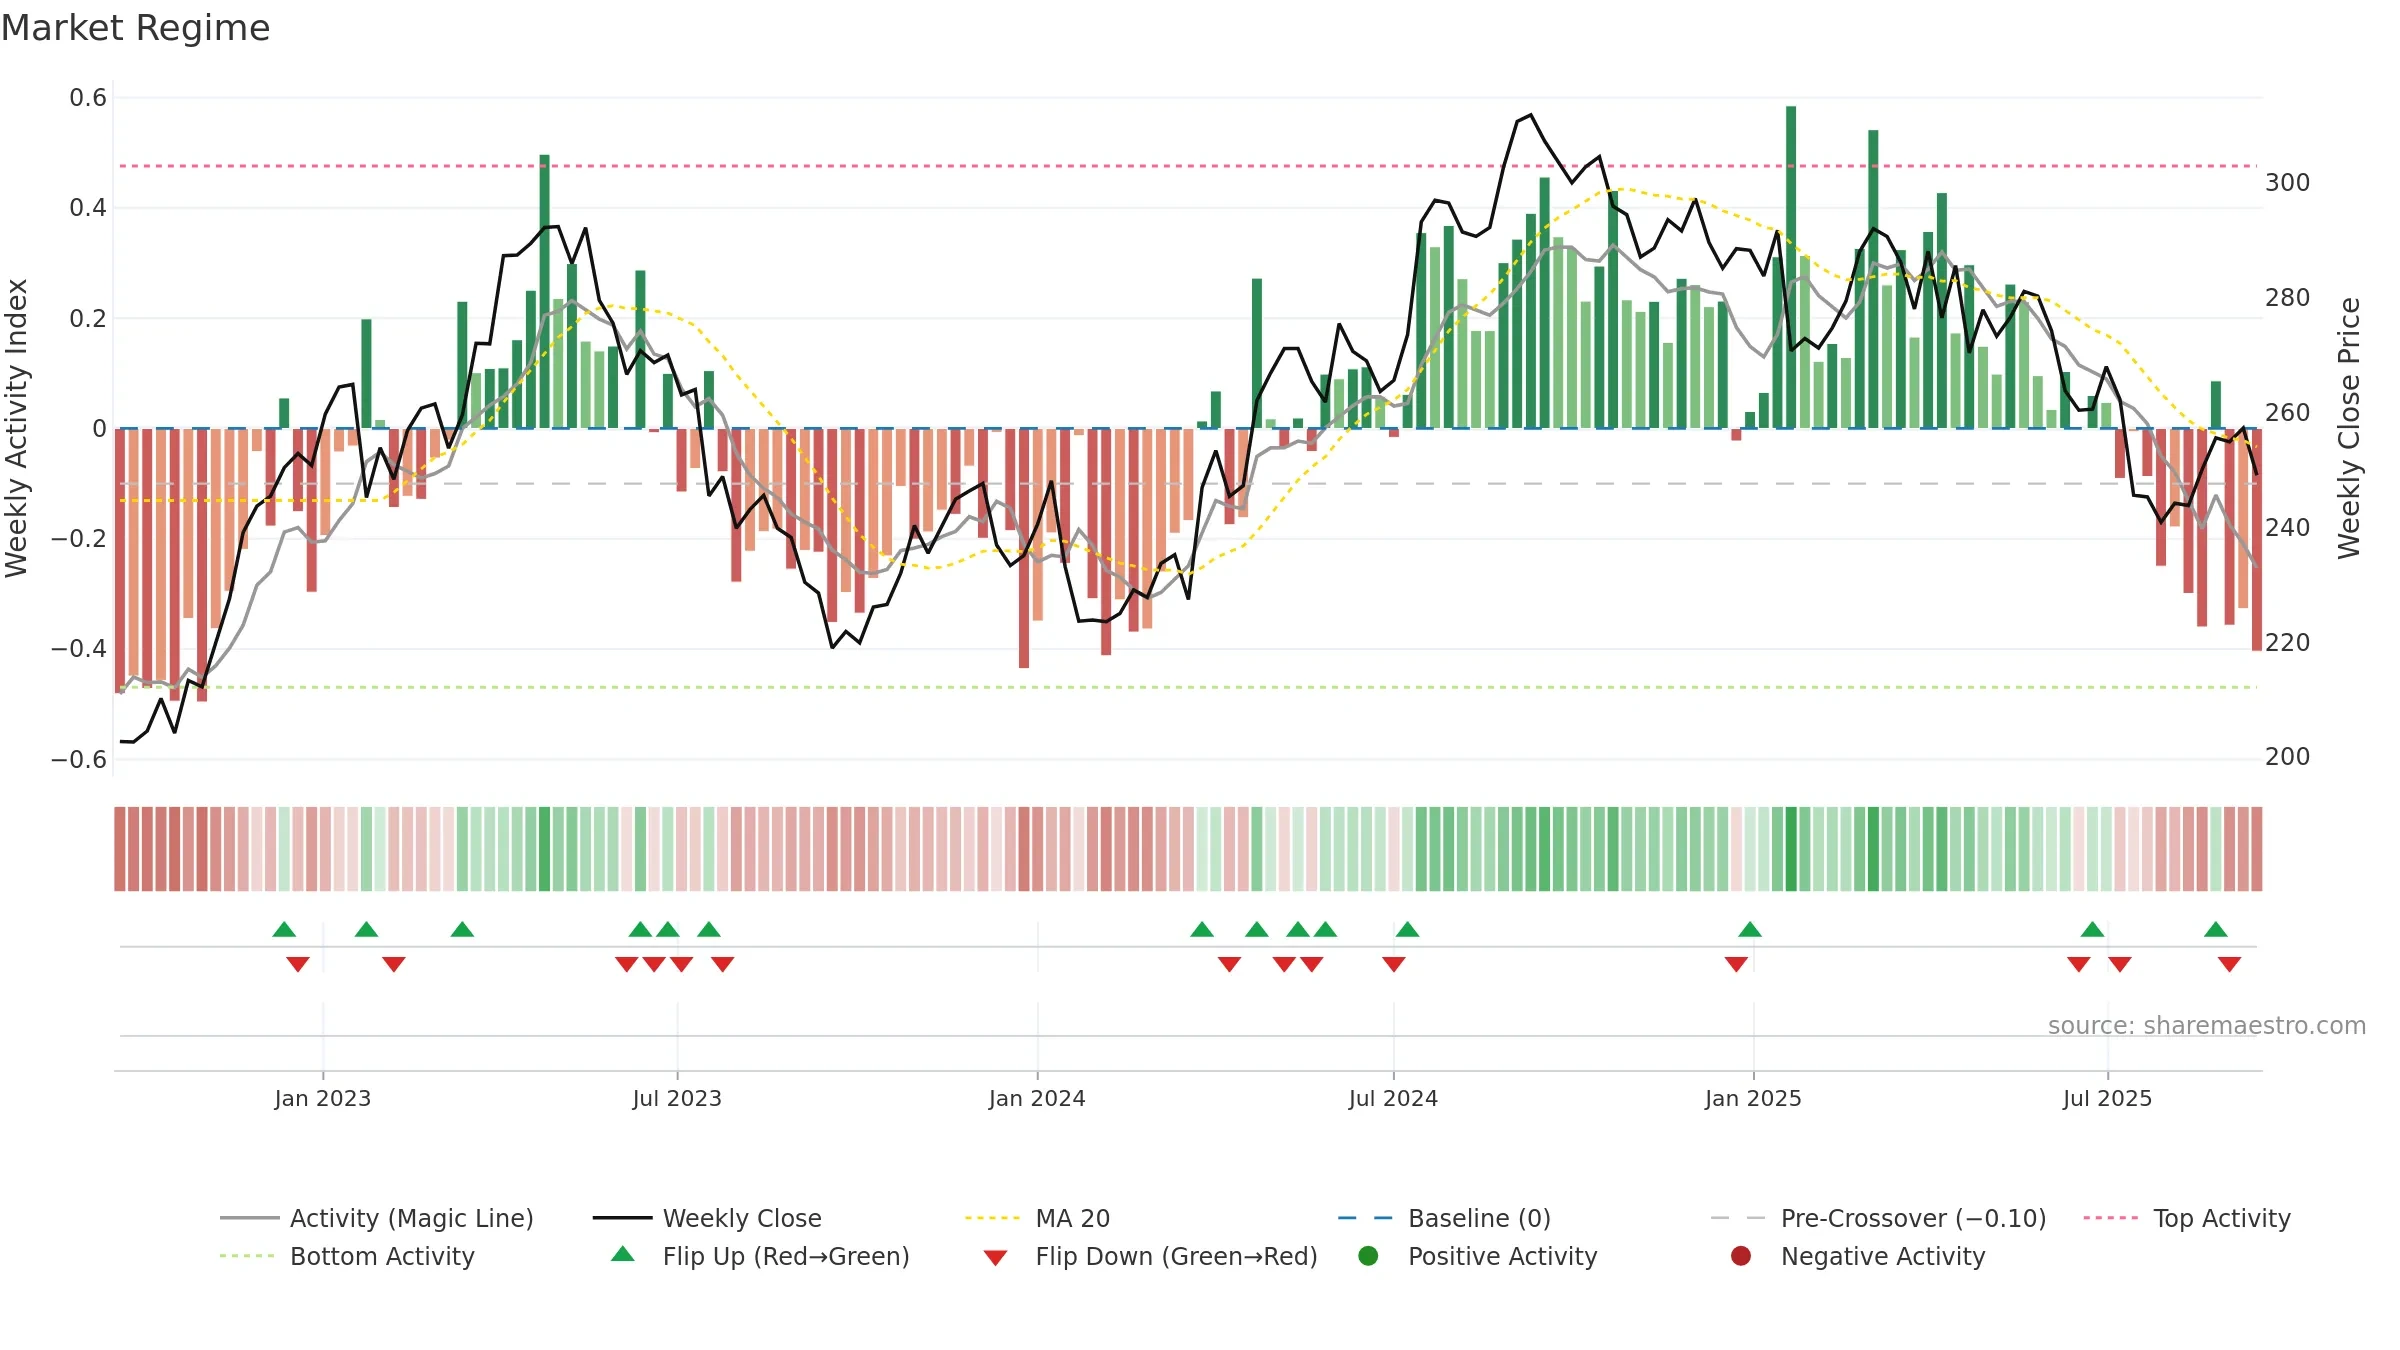Viewport: 2400px width, 1350px height.
Task: Click the Market Regime chart title
Action: 135,28
